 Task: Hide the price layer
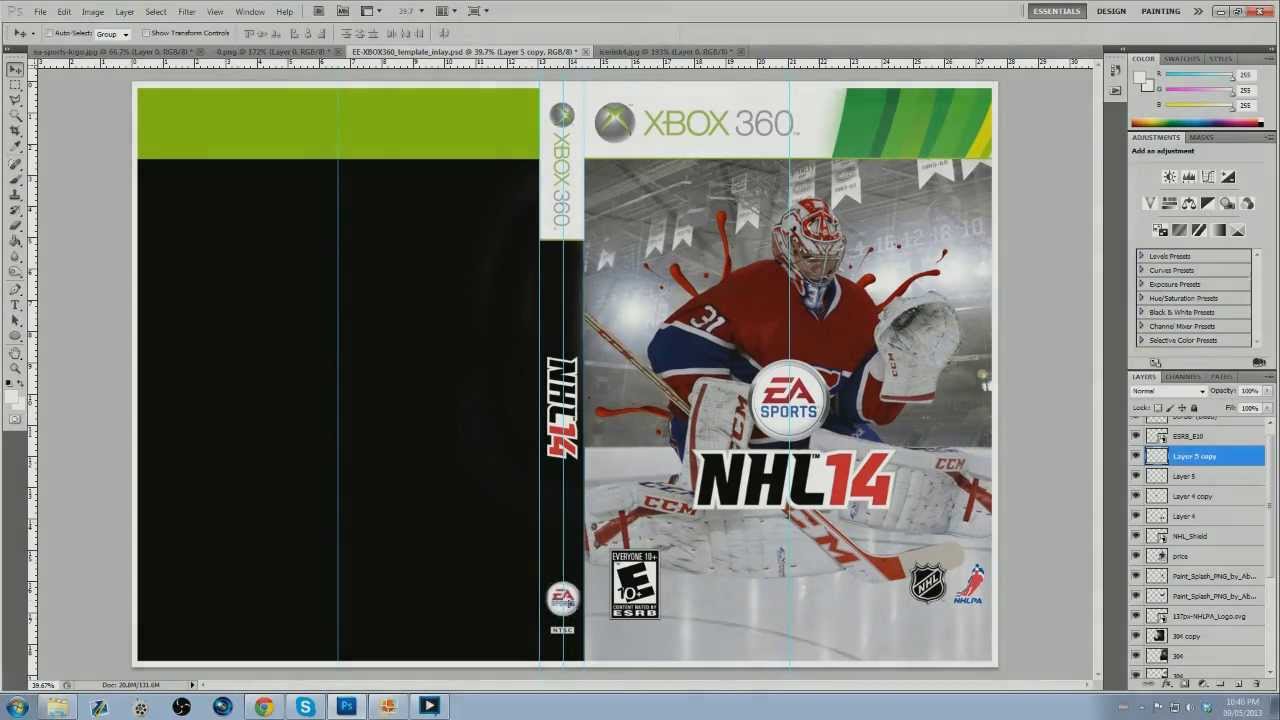coord(1136,556)
